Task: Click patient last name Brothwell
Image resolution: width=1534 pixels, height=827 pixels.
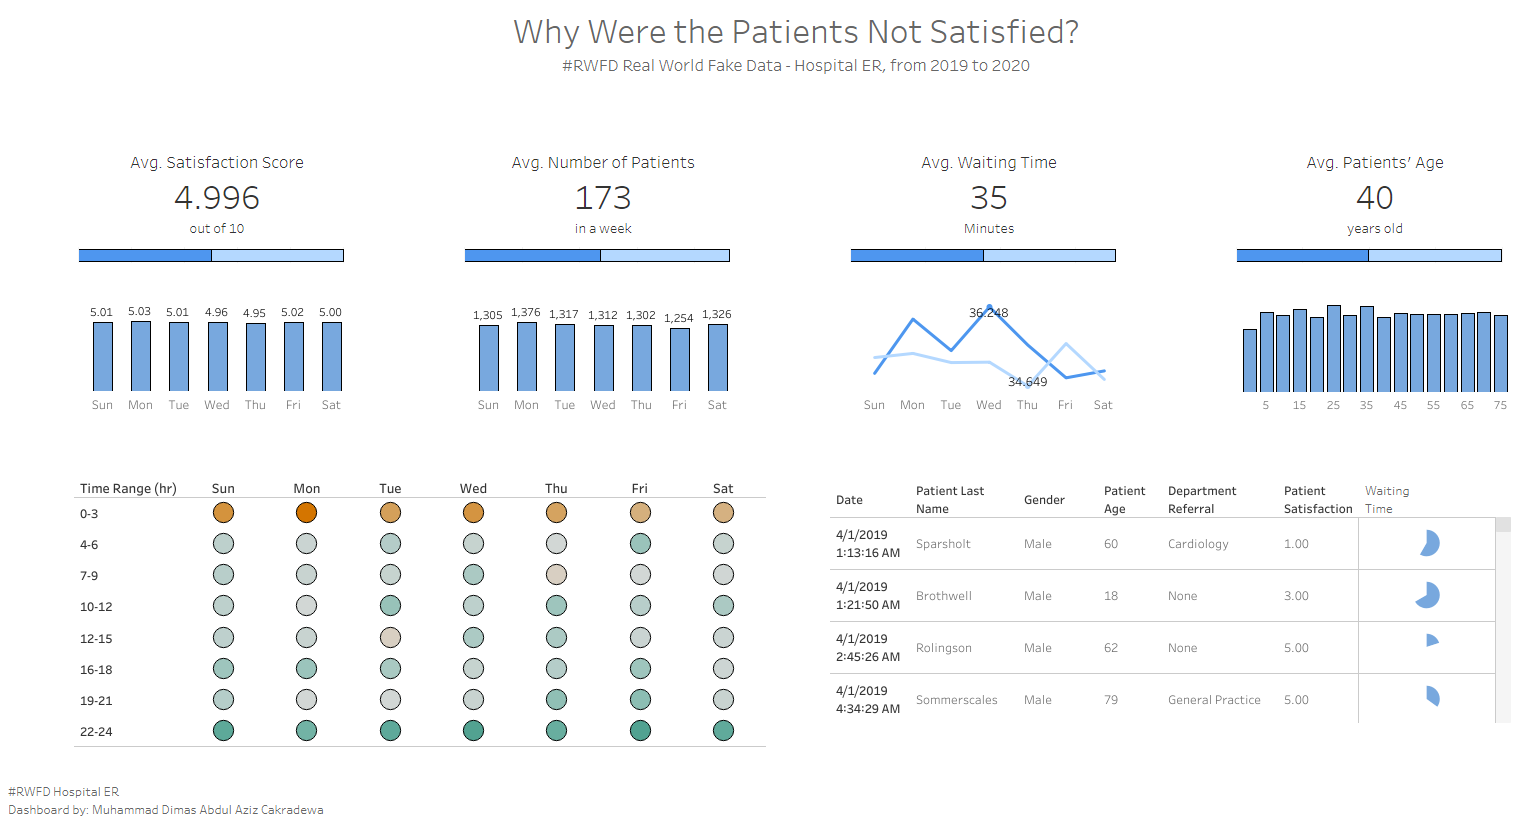Action: click(943, 596)
